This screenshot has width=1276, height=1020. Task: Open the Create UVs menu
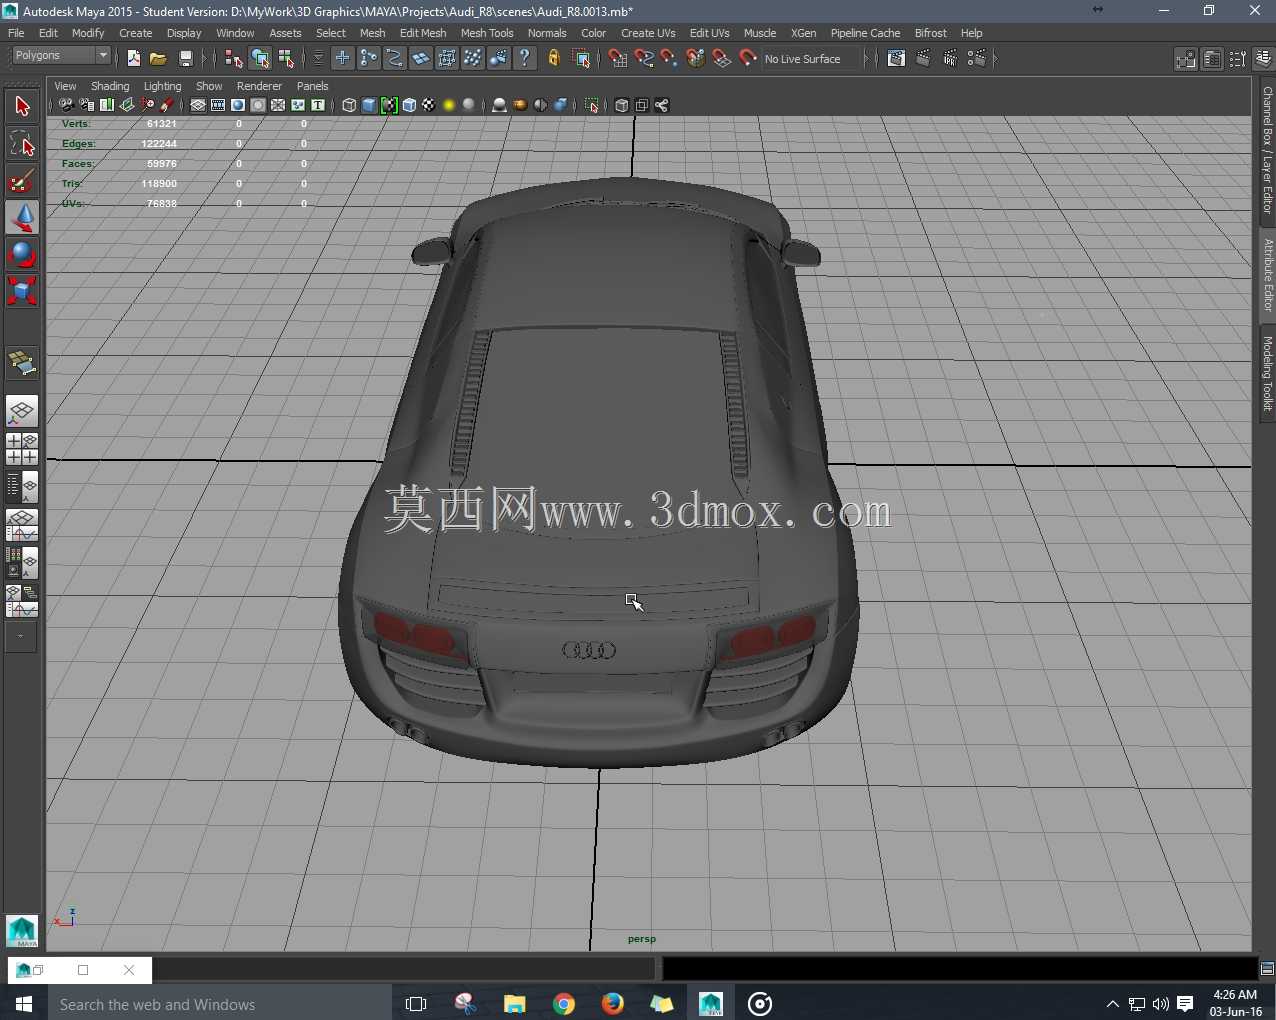pos(648,33)
